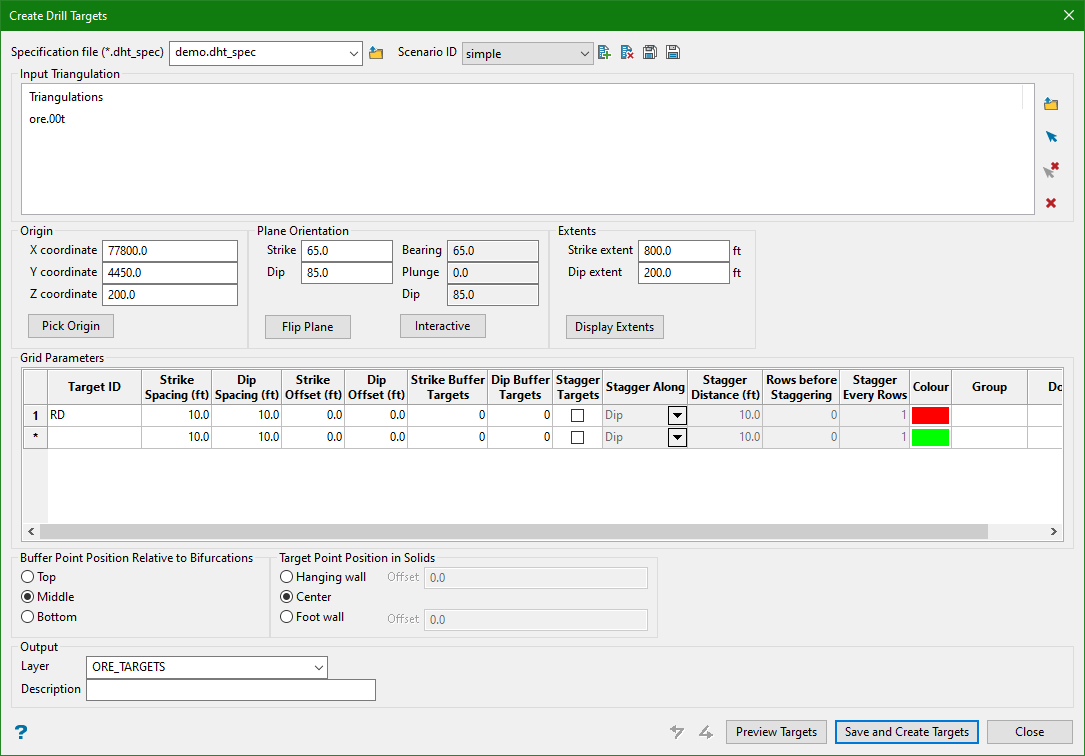Select the Top buffer point radio button
Screen dimensions: 1085x756
click(28, 577)
